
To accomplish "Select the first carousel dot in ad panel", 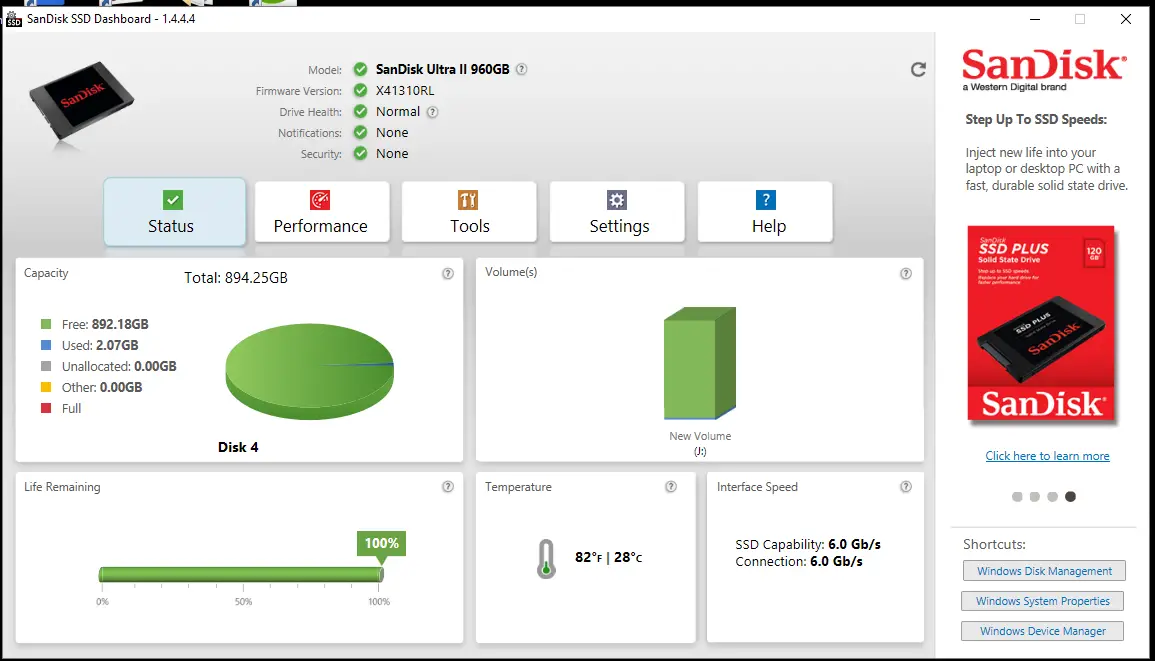I will click(1017, 497).
